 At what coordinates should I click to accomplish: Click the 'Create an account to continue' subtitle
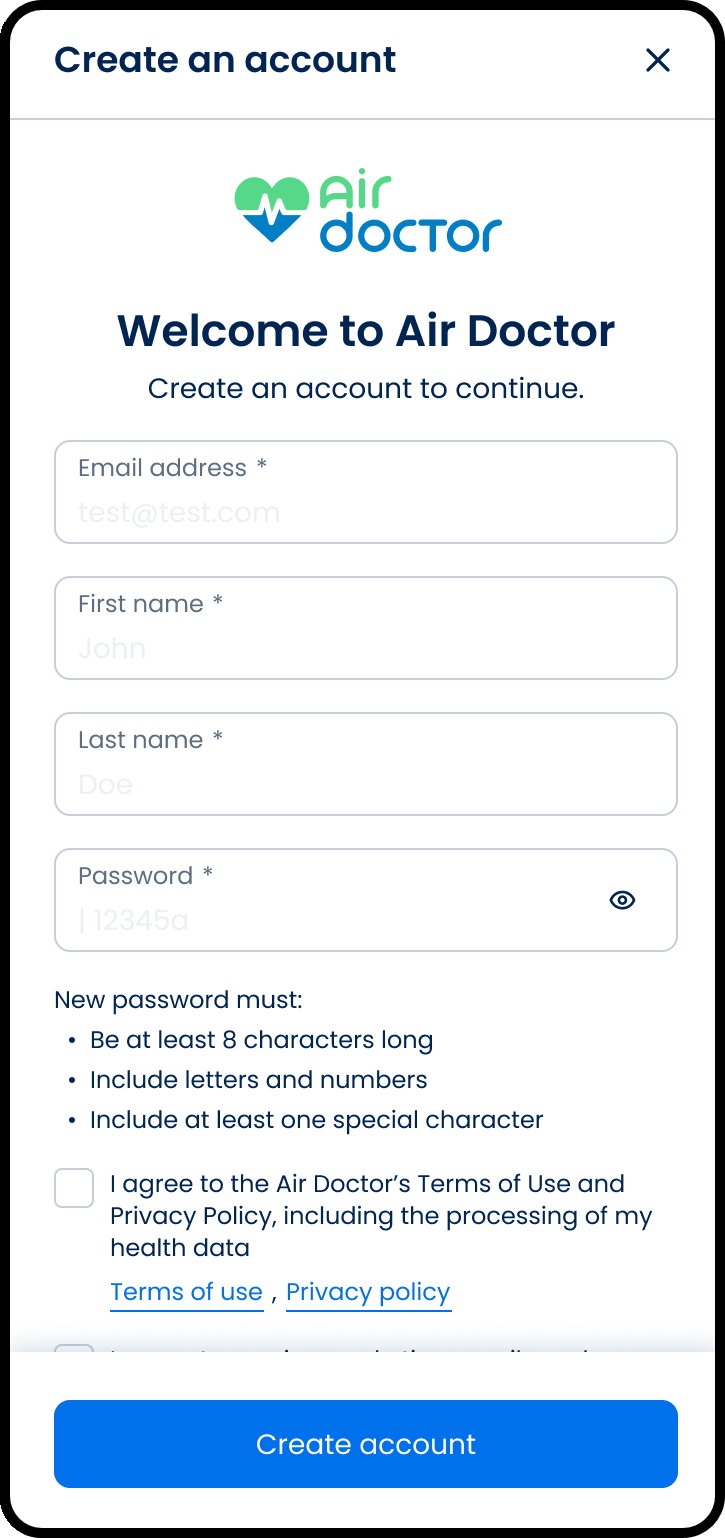(x=366, y=388)
